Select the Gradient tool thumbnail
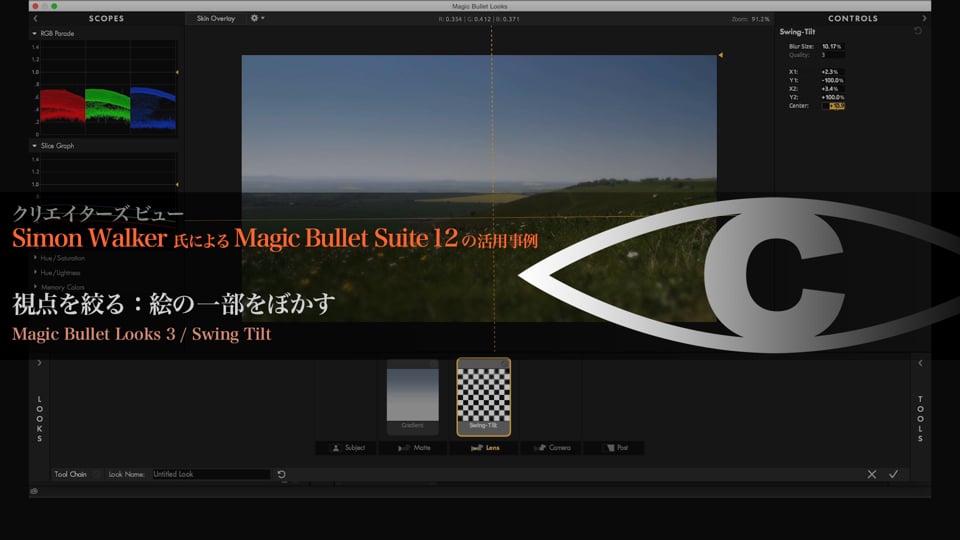Image resolution: width=960 pixels, height=540 pixels. click(x=413, y=396)
